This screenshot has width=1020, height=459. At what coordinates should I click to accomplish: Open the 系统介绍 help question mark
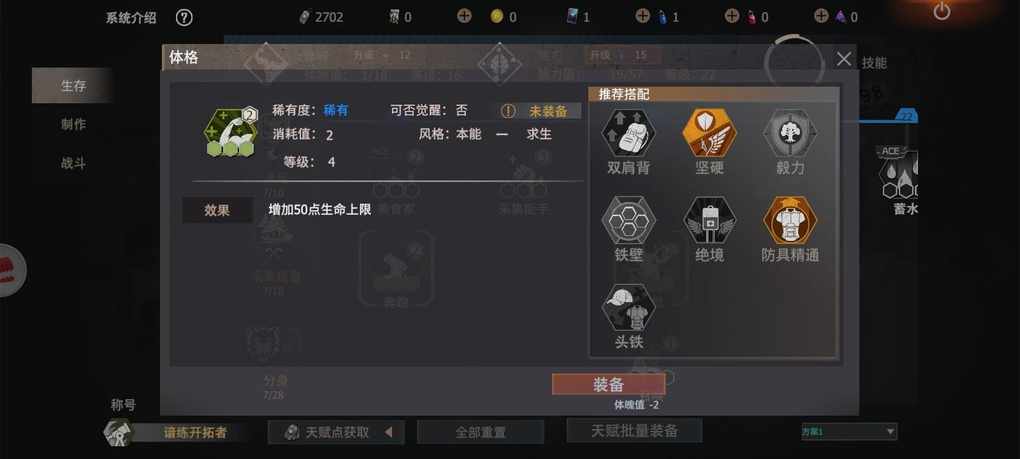point(184,18)
